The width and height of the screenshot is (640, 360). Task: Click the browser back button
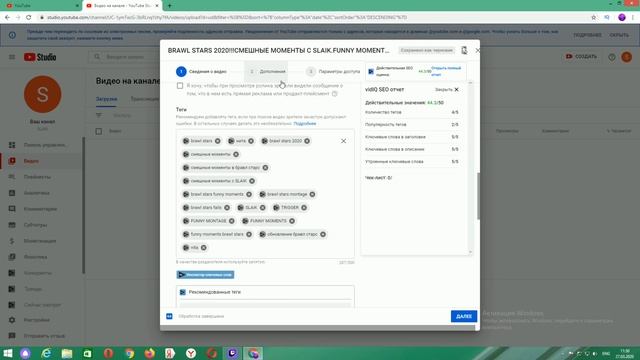click(7, 18)
